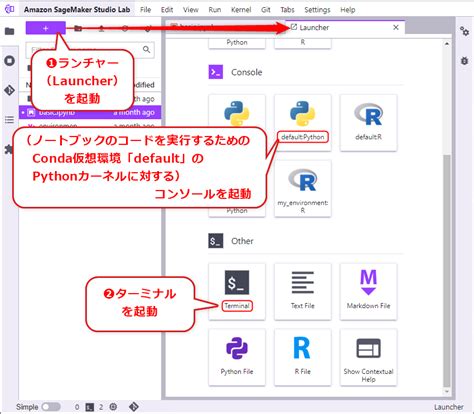Open the File menu
This screenshot has width=474, height=414.
coord(145,10)
